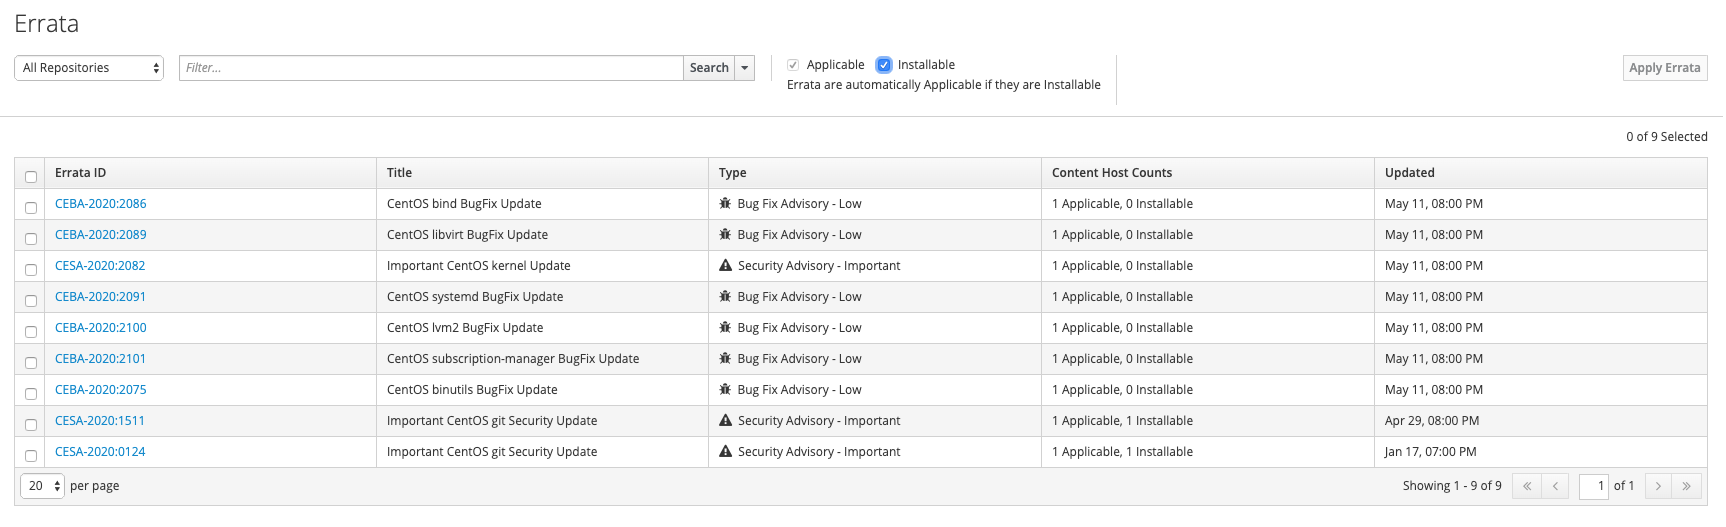Image resolution: width=1726 pixels, height=527 pixels.
Task: Sort by Errata ID column header
Action: coord(80,173)
